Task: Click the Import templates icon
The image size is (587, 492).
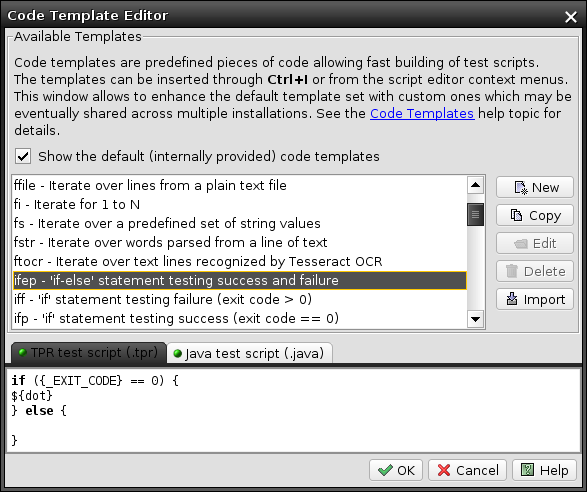Action: coord(512,299)
